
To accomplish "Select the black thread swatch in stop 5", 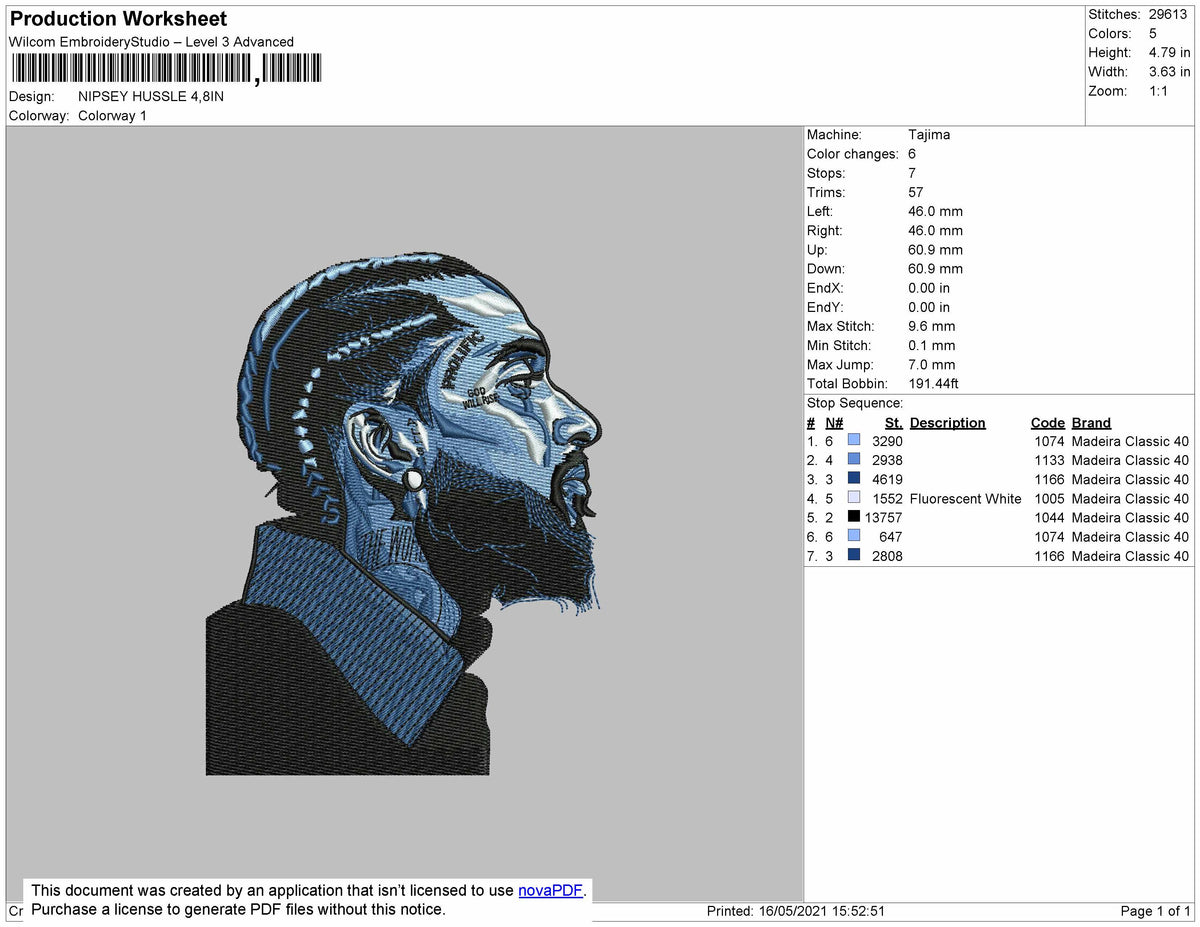I will 855,518.
